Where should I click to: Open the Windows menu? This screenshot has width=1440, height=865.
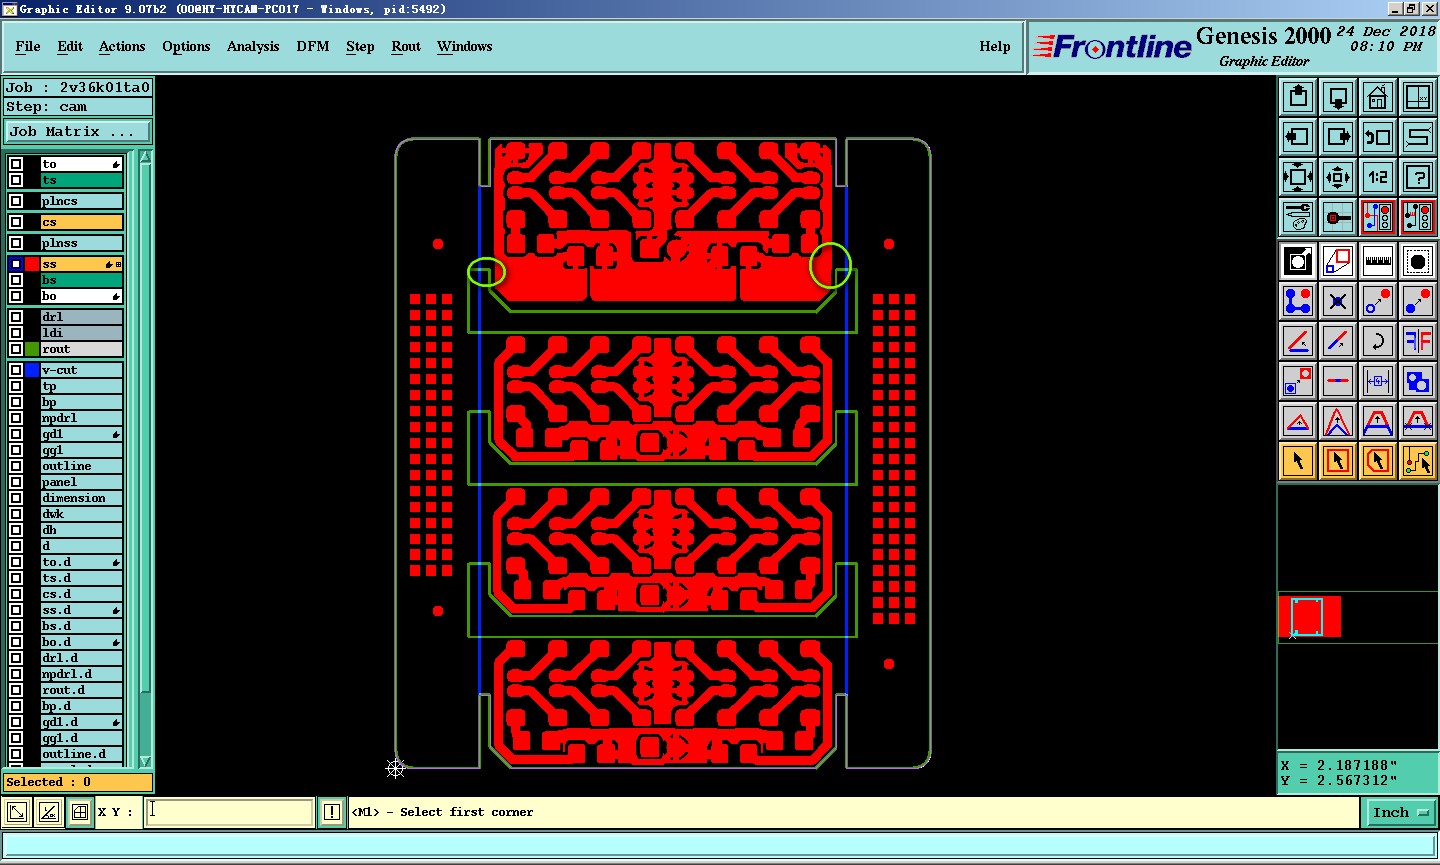click(465, 46)
